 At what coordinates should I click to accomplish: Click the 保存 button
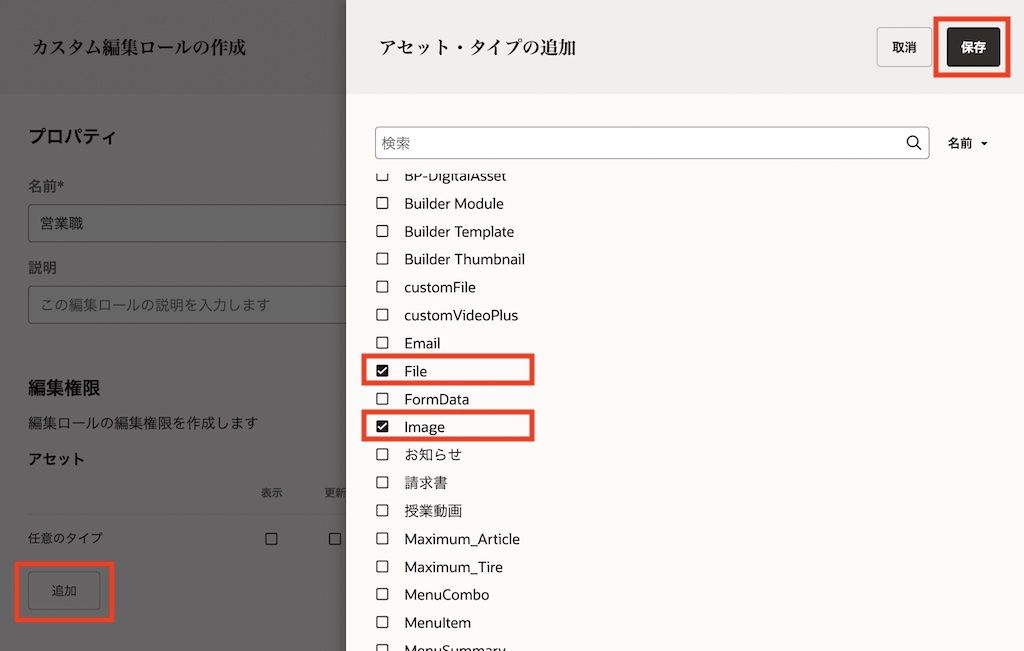tap(973, 47)
